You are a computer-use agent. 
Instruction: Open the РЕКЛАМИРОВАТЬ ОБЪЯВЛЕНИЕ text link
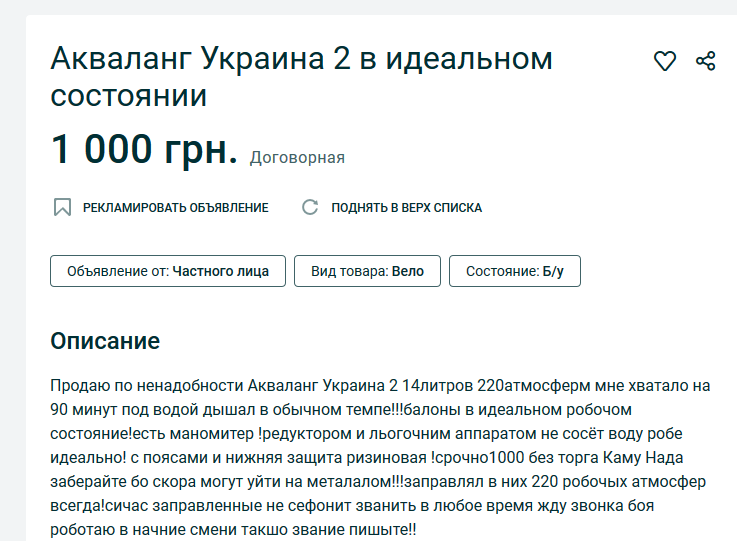tap(175, 208)
